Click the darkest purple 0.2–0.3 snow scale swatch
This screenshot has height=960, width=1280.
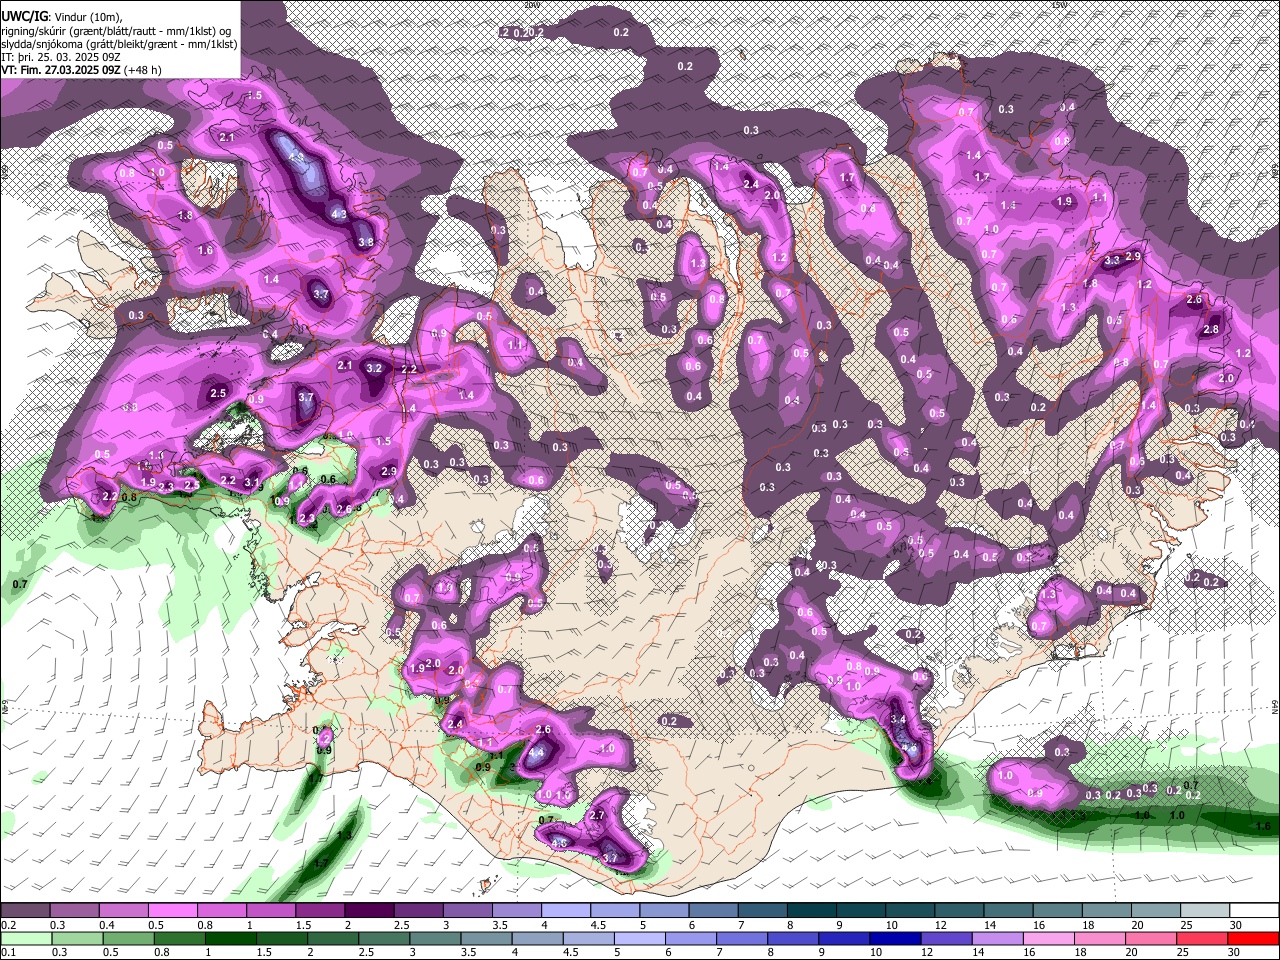(x=25, y=910)
